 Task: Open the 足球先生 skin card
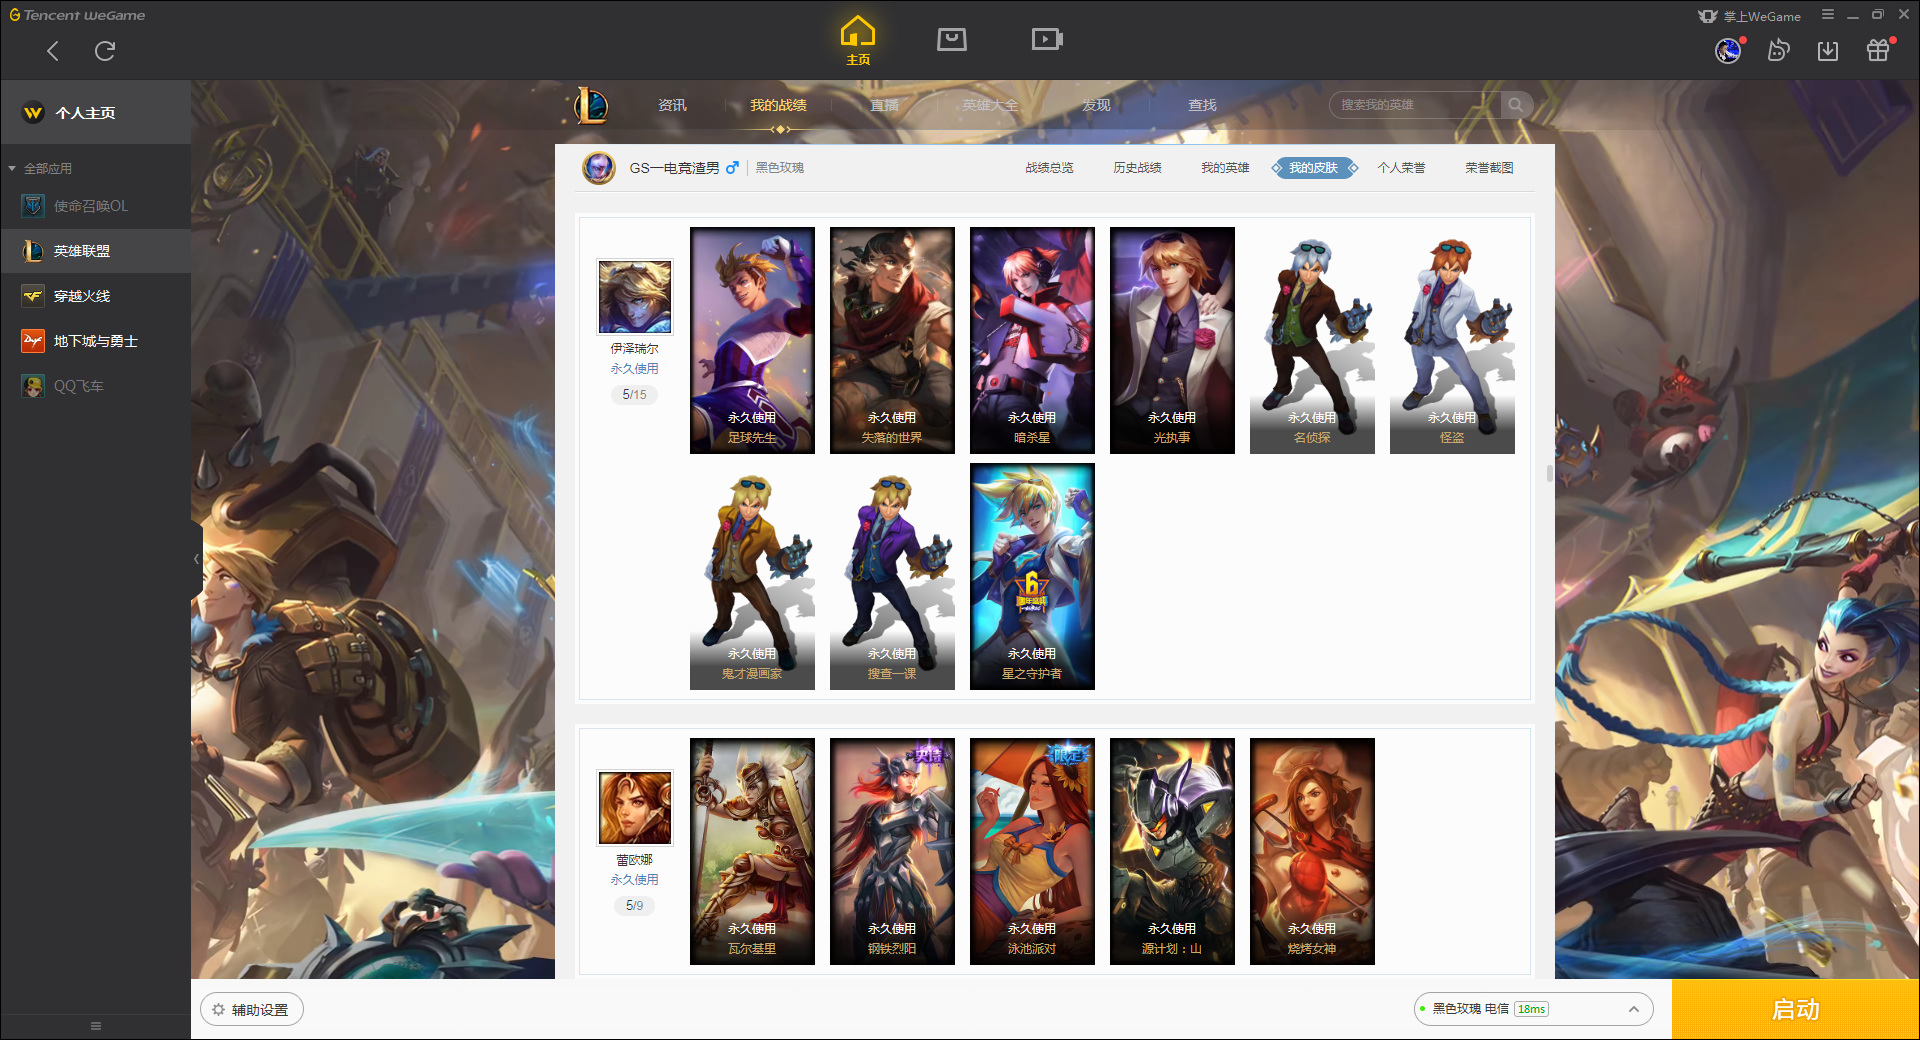click(x=752, y=340)
